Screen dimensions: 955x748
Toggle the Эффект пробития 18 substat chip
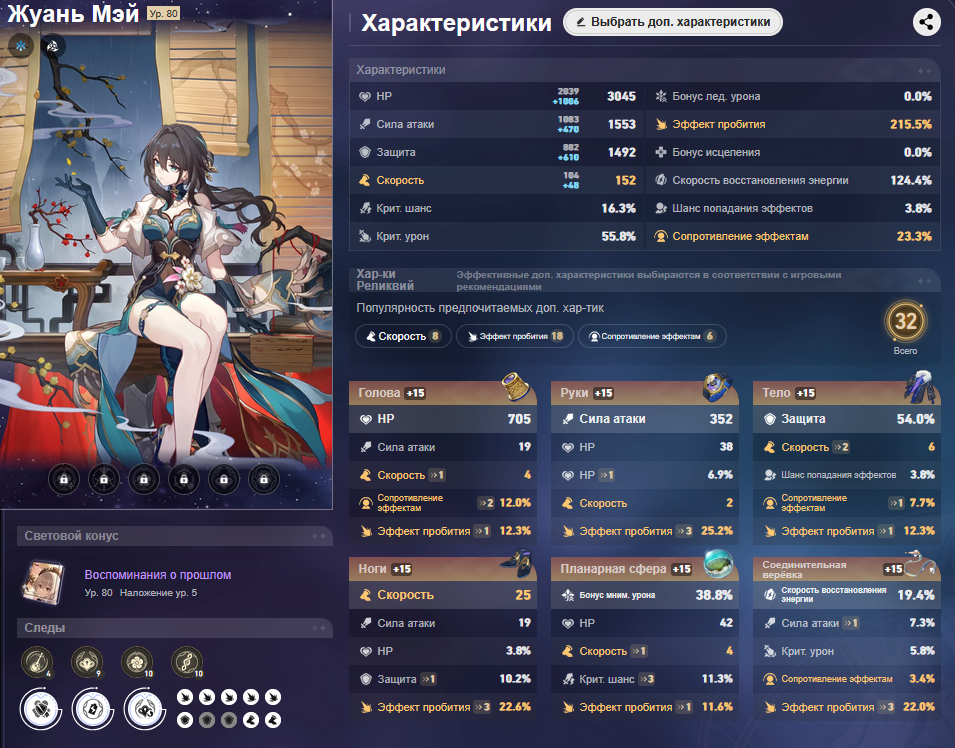pyautogui.click(x=515, y=336)
